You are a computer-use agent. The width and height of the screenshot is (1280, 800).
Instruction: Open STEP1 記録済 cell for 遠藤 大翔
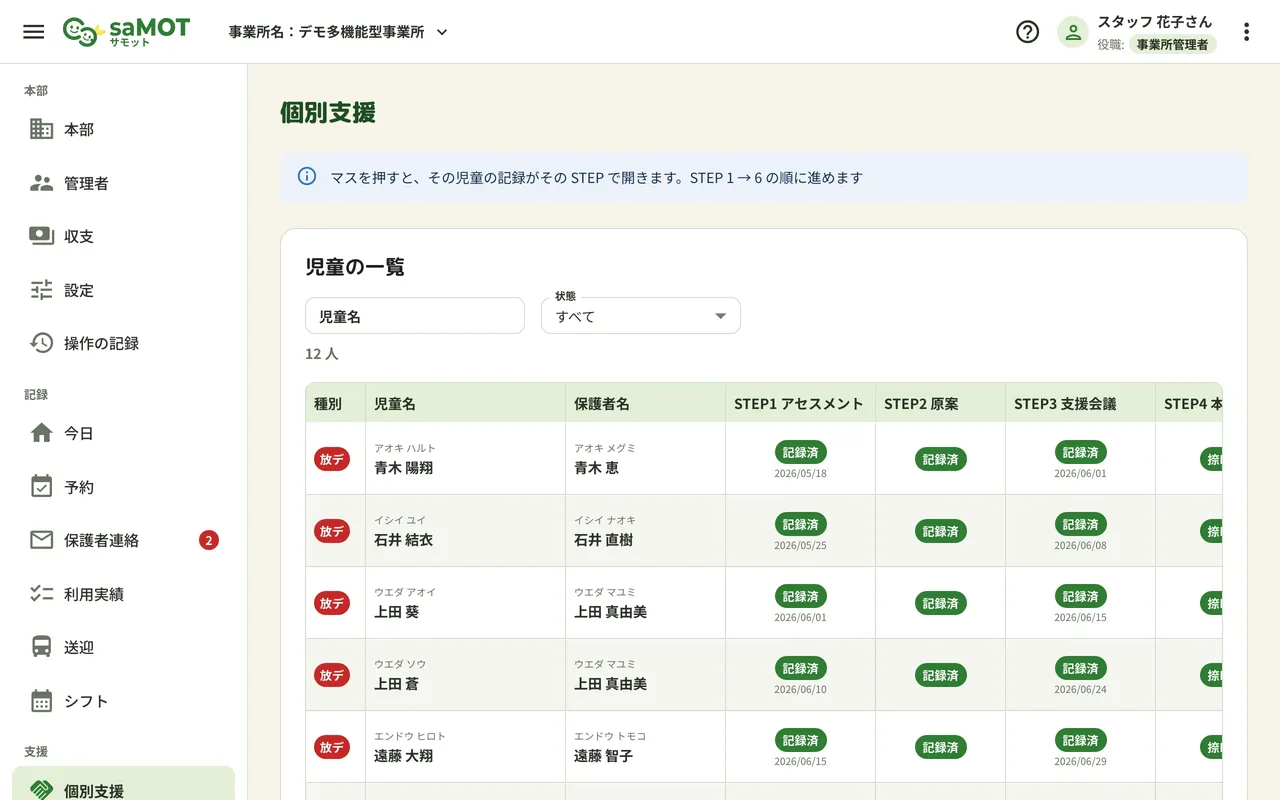pos(801,740)
